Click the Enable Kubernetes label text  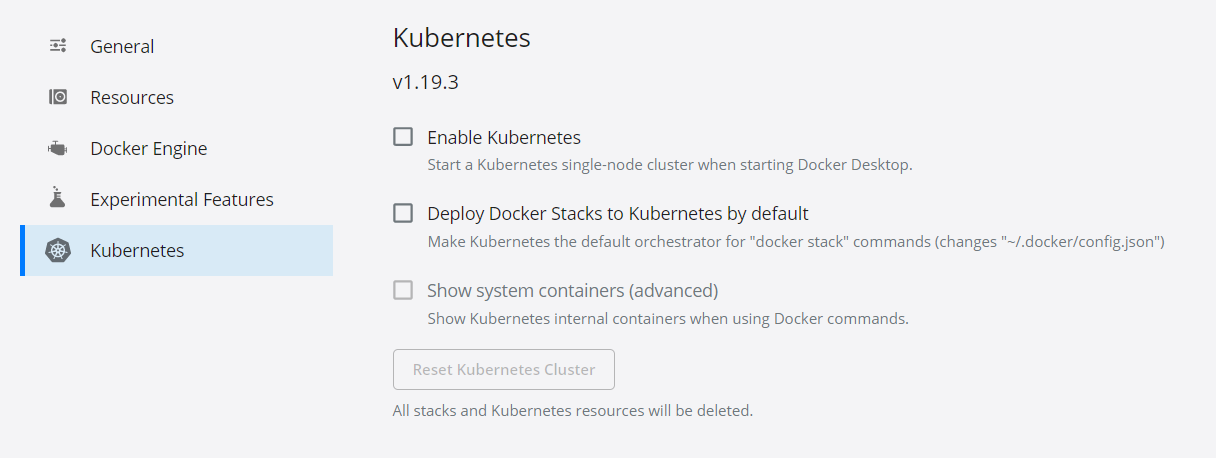pyautogui.click(x=504, y=138)
